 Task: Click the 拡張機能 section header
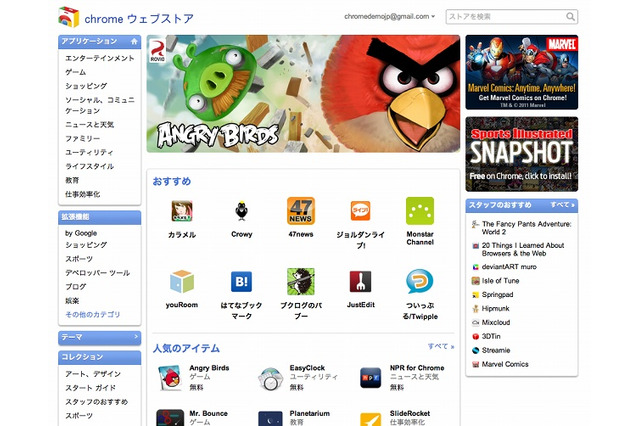pyautogui.click(x=100, y=217)
